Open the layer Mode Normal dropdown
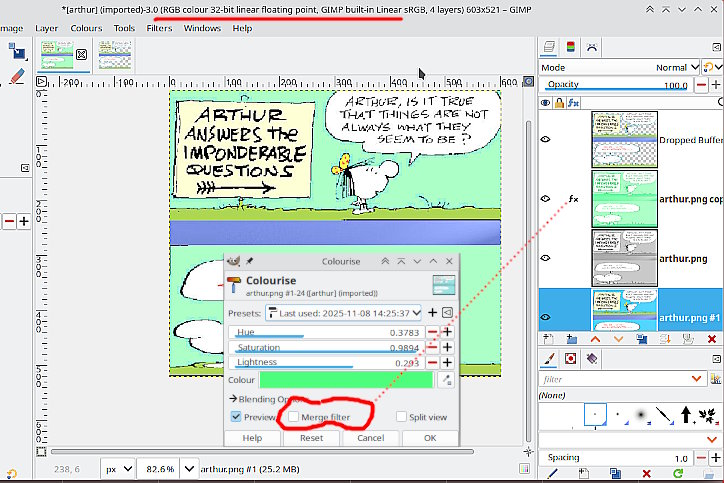This screenshot has width=724, height=483. point(619,67)
